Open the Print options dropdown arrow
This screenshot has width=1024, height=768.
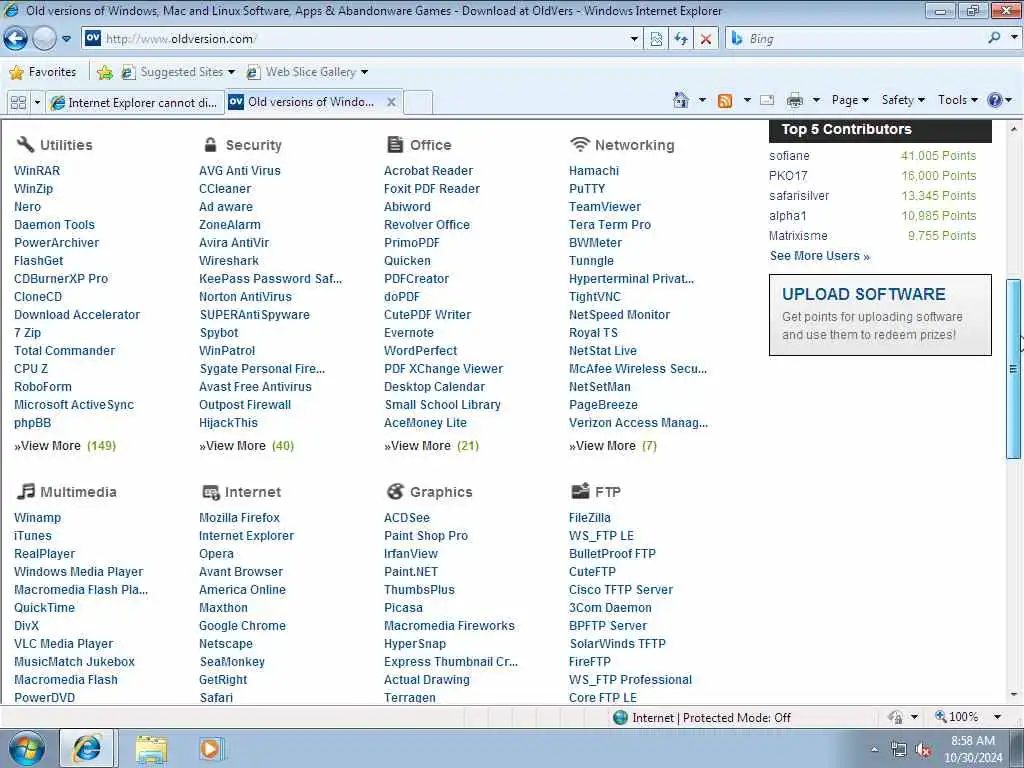click(816, 100)
